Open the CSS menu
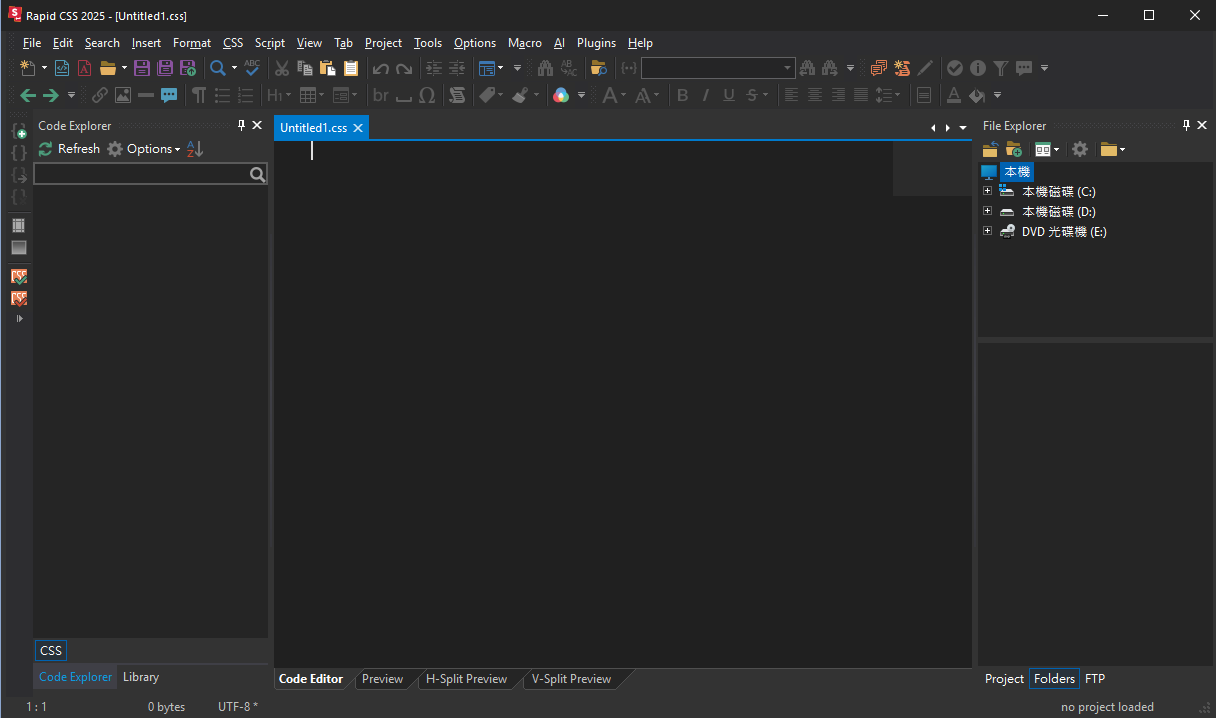 tap(233, 43)
